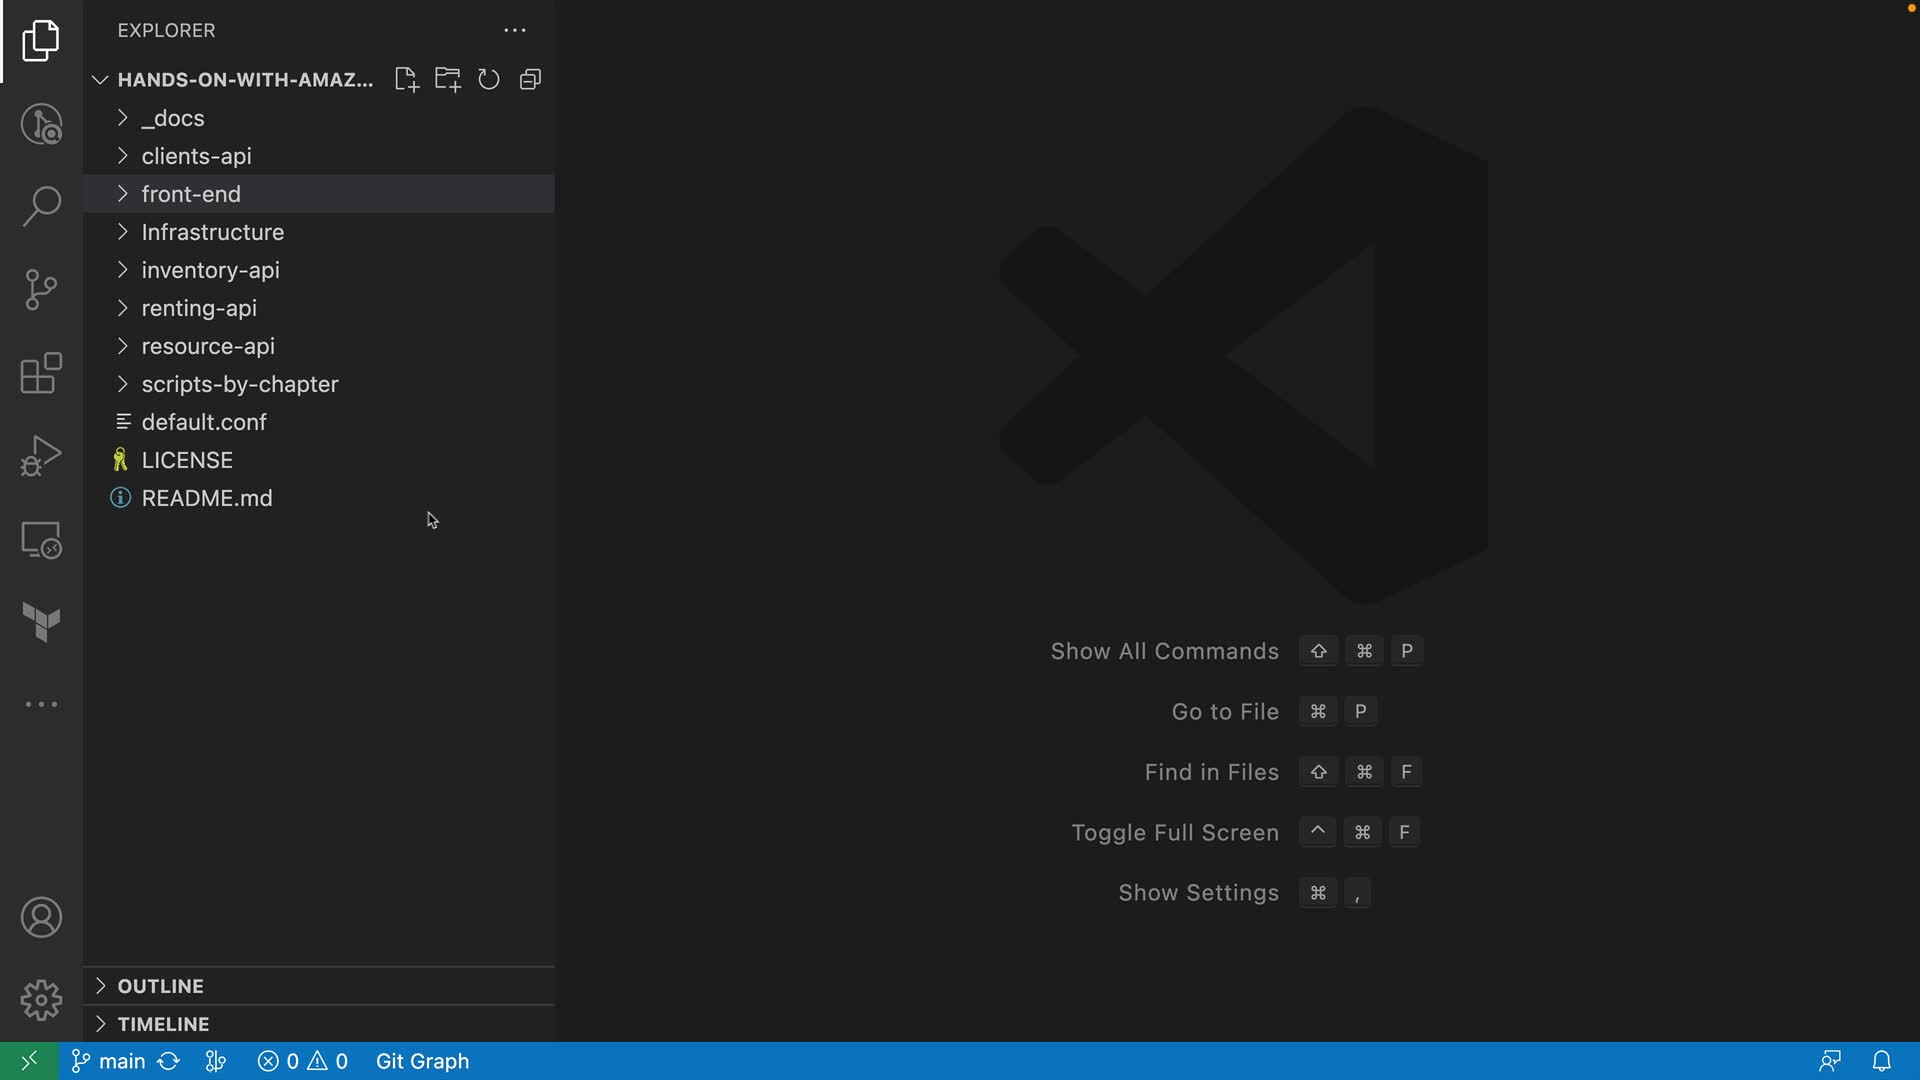Open the Search view in activity bar
The width and height of the screenshot is (1920, 1080).
[41, 207]
